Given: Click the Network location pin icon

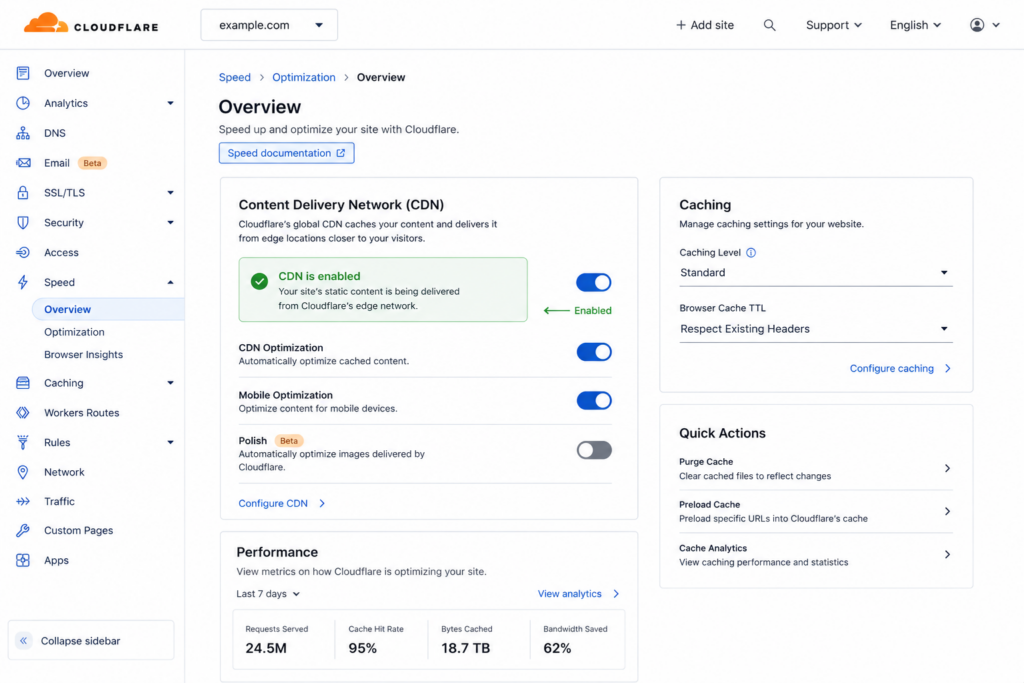Looking at the screenshot, I should coord(23,472).
